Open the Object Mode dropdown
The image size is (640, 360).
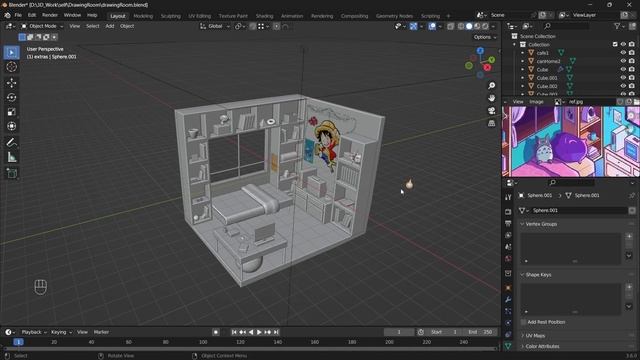coord(42,26)
